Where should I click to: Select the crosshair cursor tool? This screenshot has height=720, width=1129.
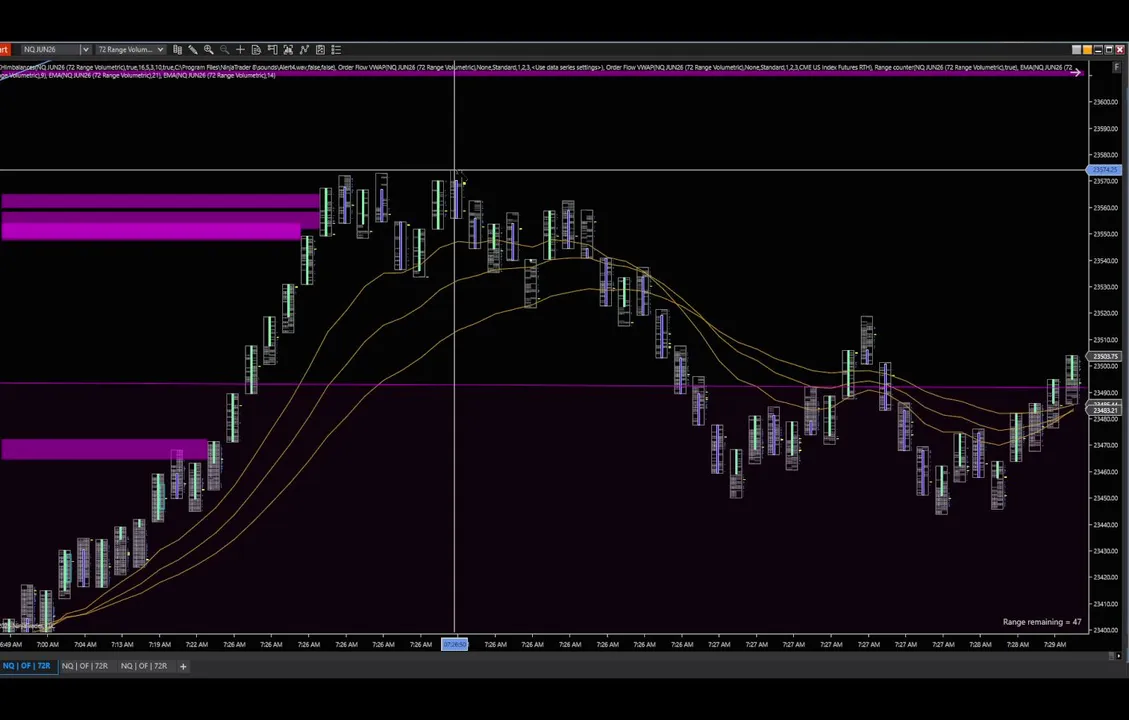tap(240, 50)
